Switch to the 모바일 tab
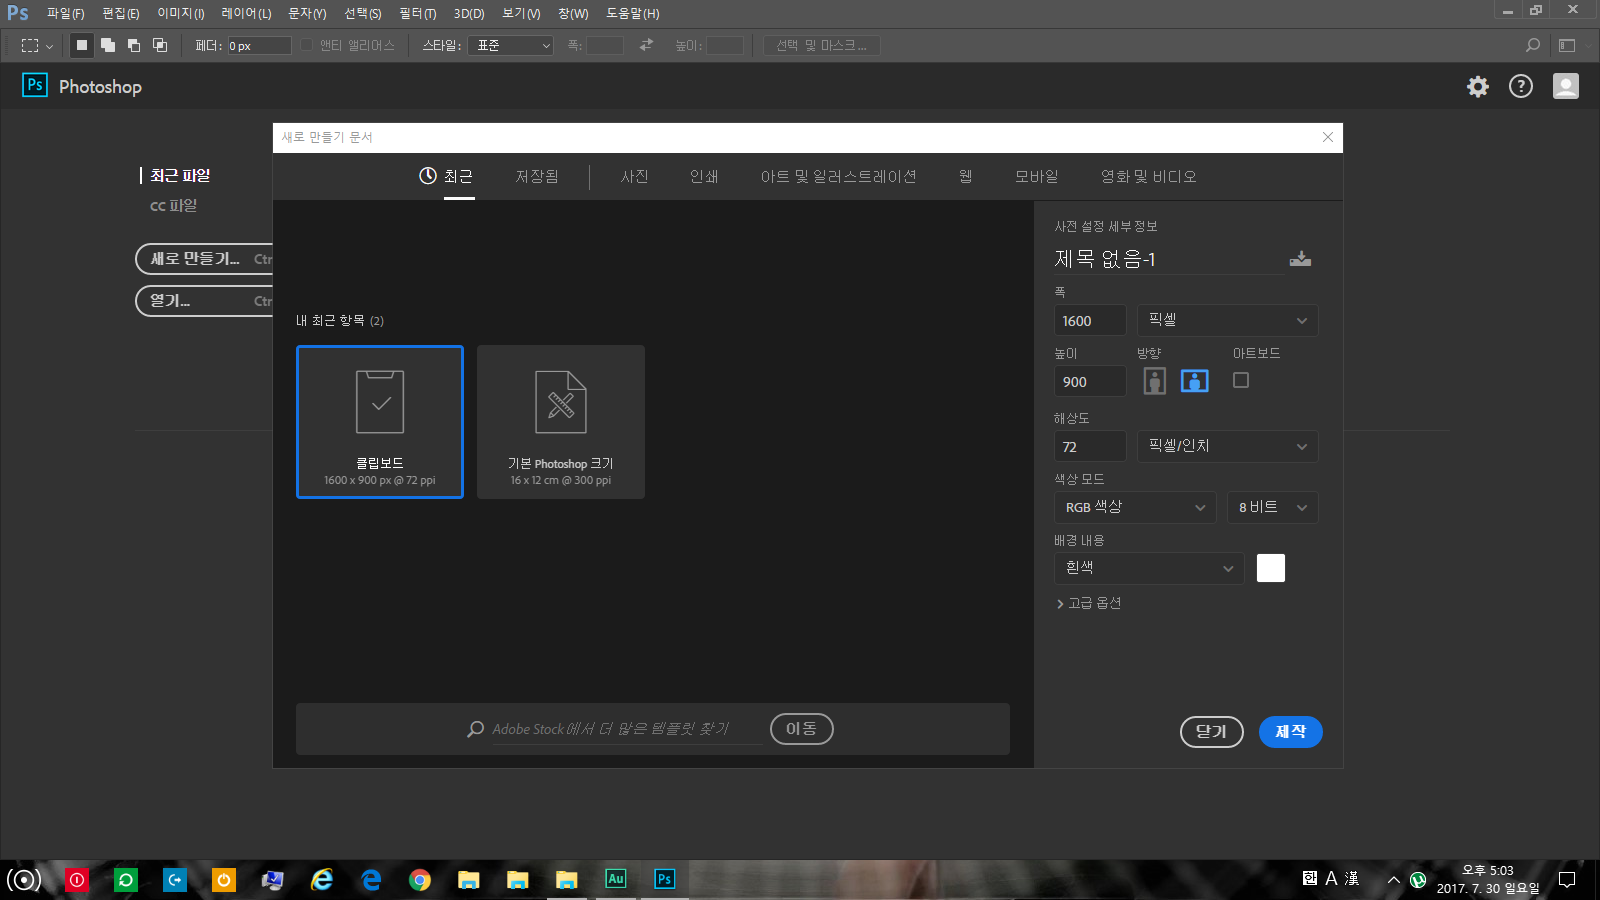The image size is (1600, 900). point(1036,176)
